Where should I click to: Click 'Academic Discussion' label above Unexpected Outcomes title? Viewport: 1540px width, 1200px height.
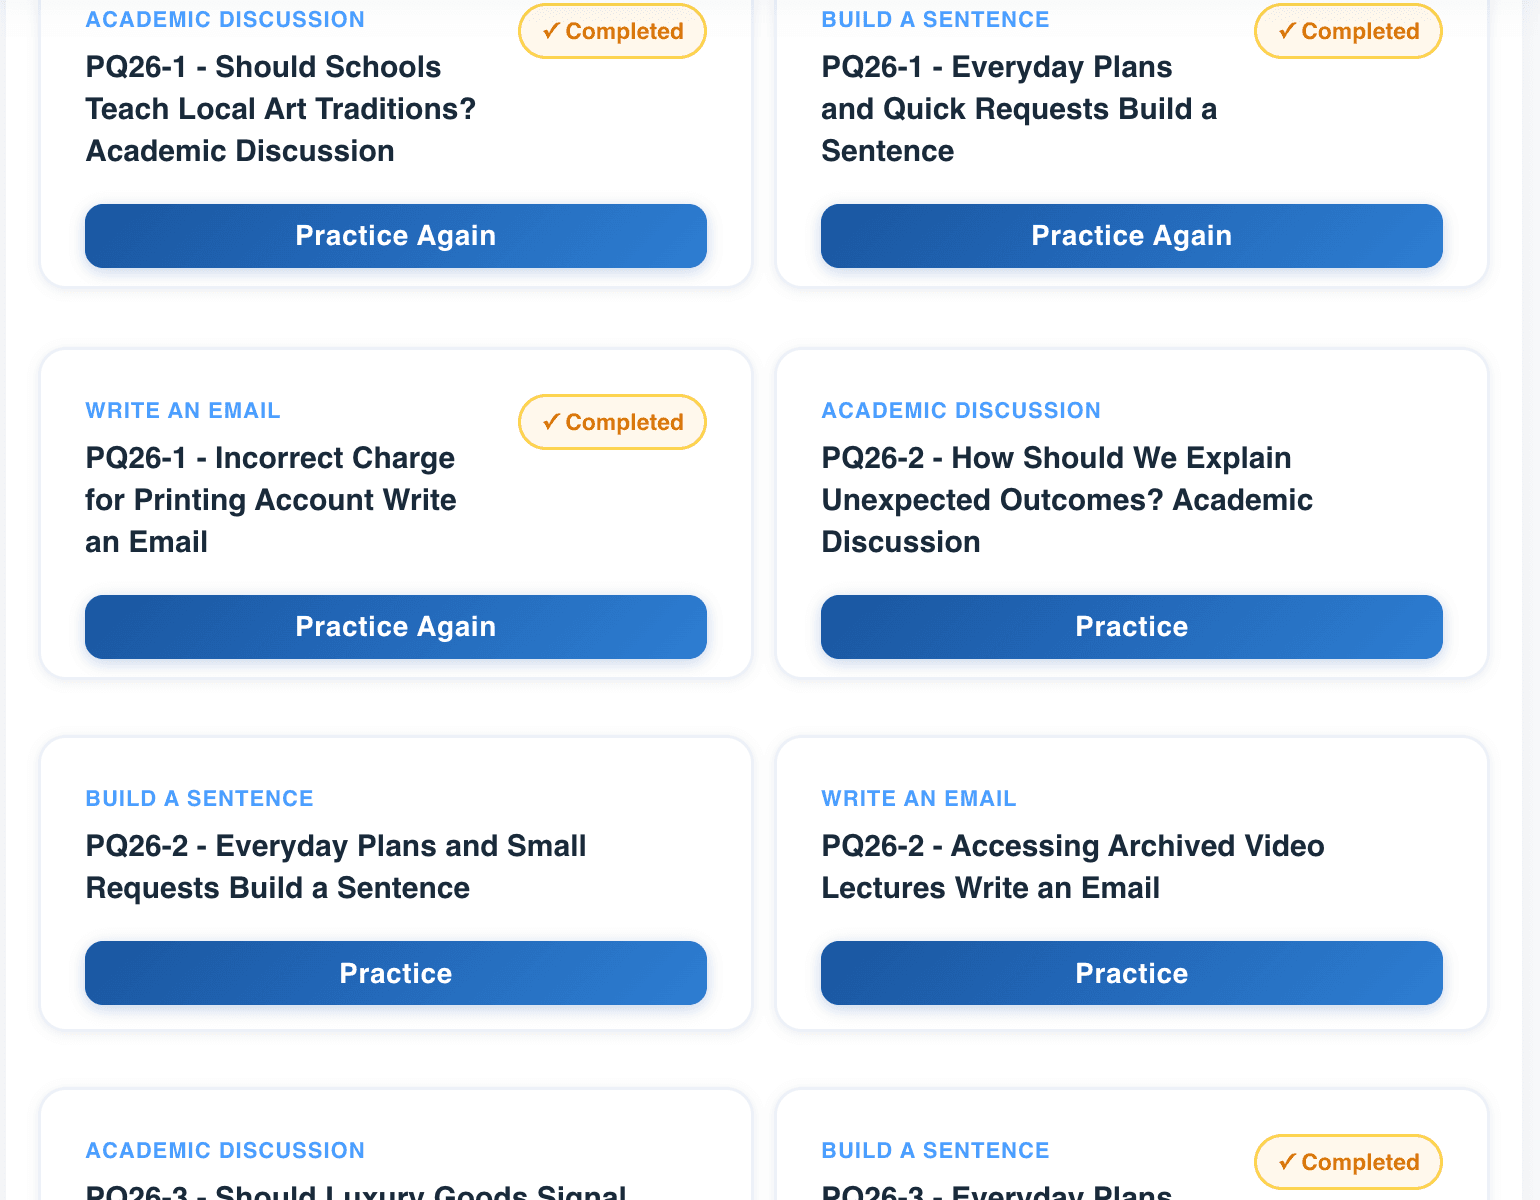click(x=960, y=411)
